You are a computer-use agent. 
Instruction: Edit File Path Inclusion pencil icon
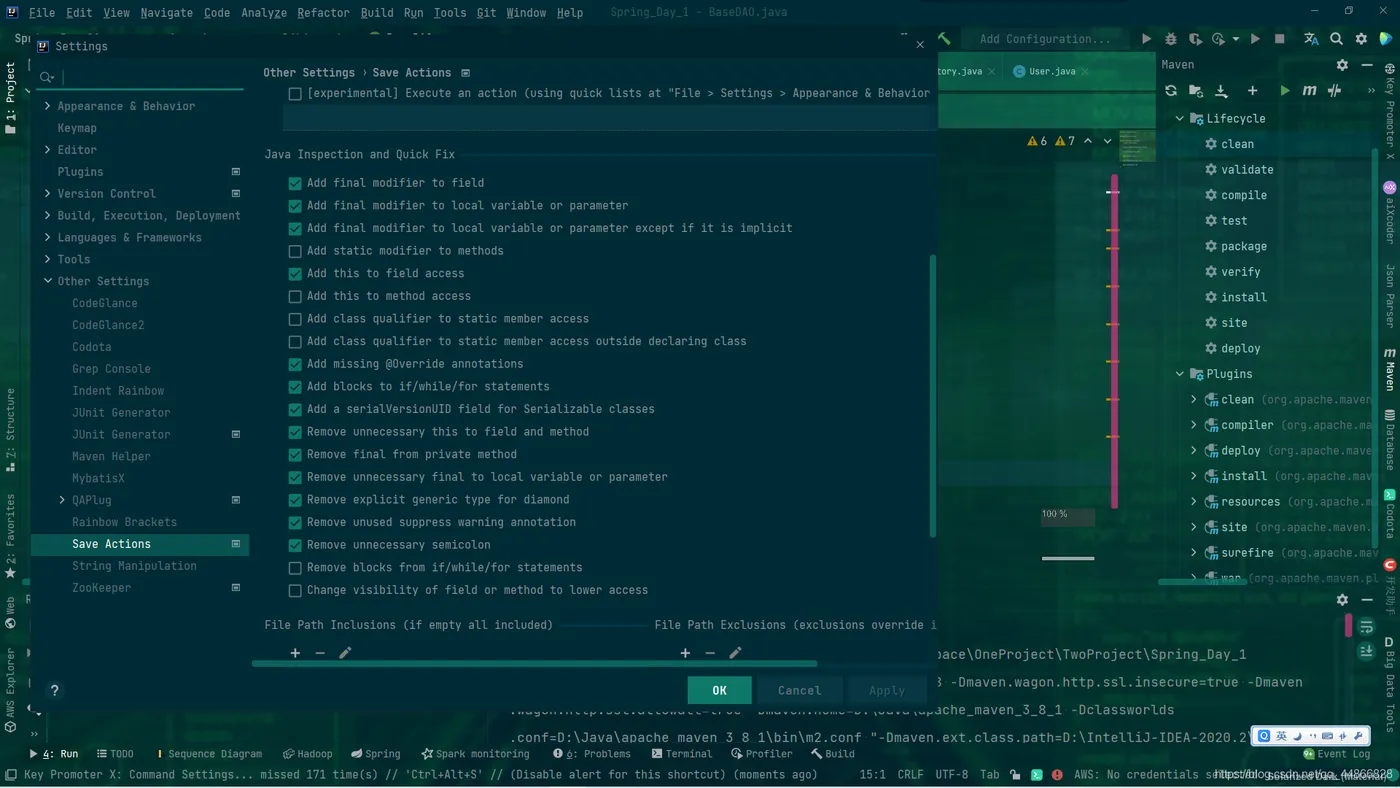coord(345,653)
